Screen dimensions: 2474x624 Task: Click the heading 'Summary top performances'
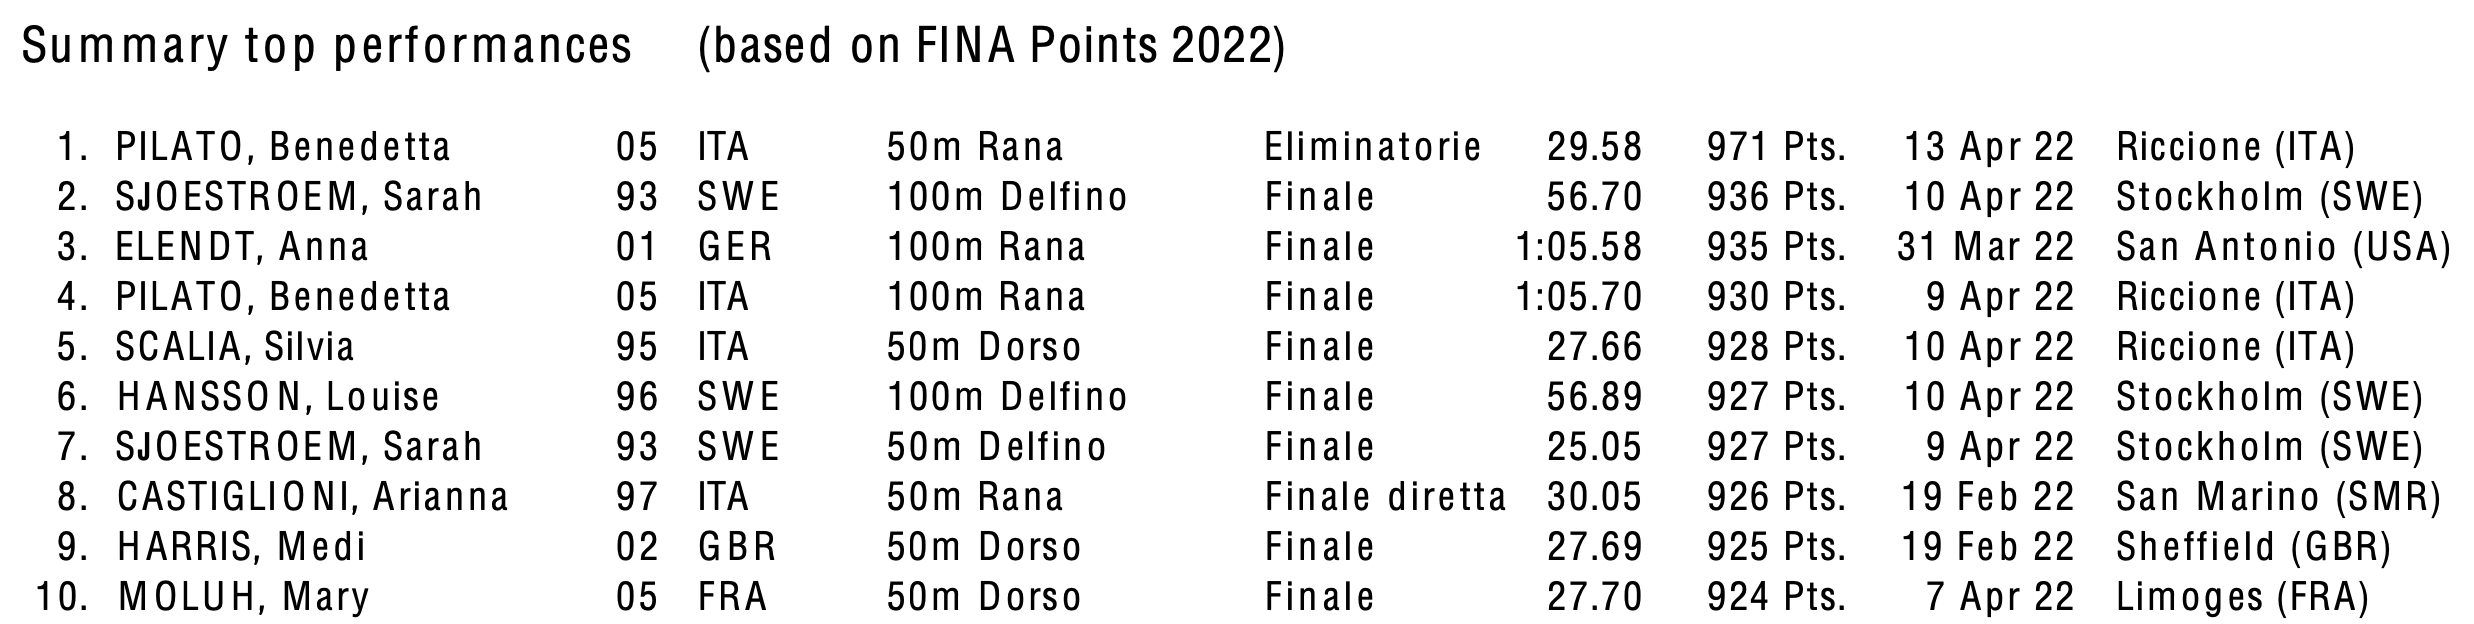tap(327, 47)
